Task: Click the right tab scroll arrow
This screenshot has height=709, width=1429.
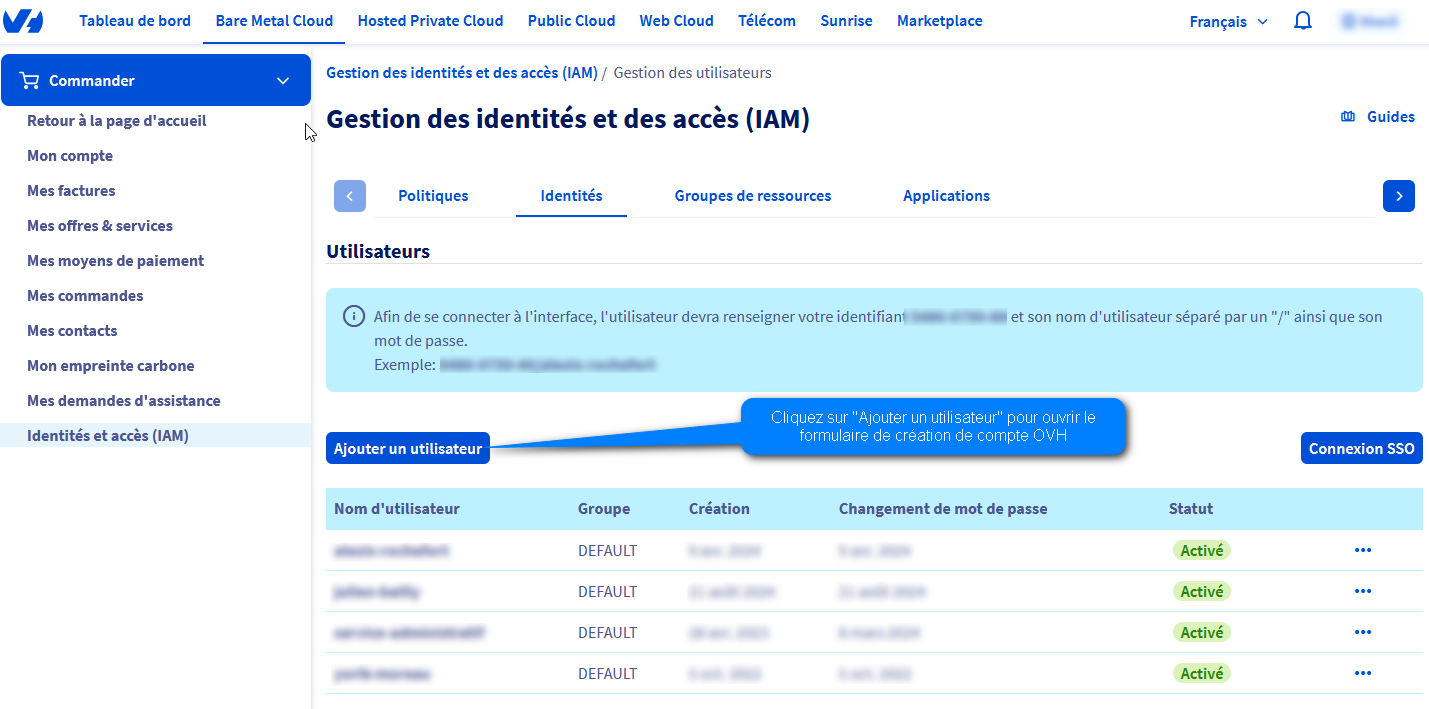Action: tap(1399, 196)
